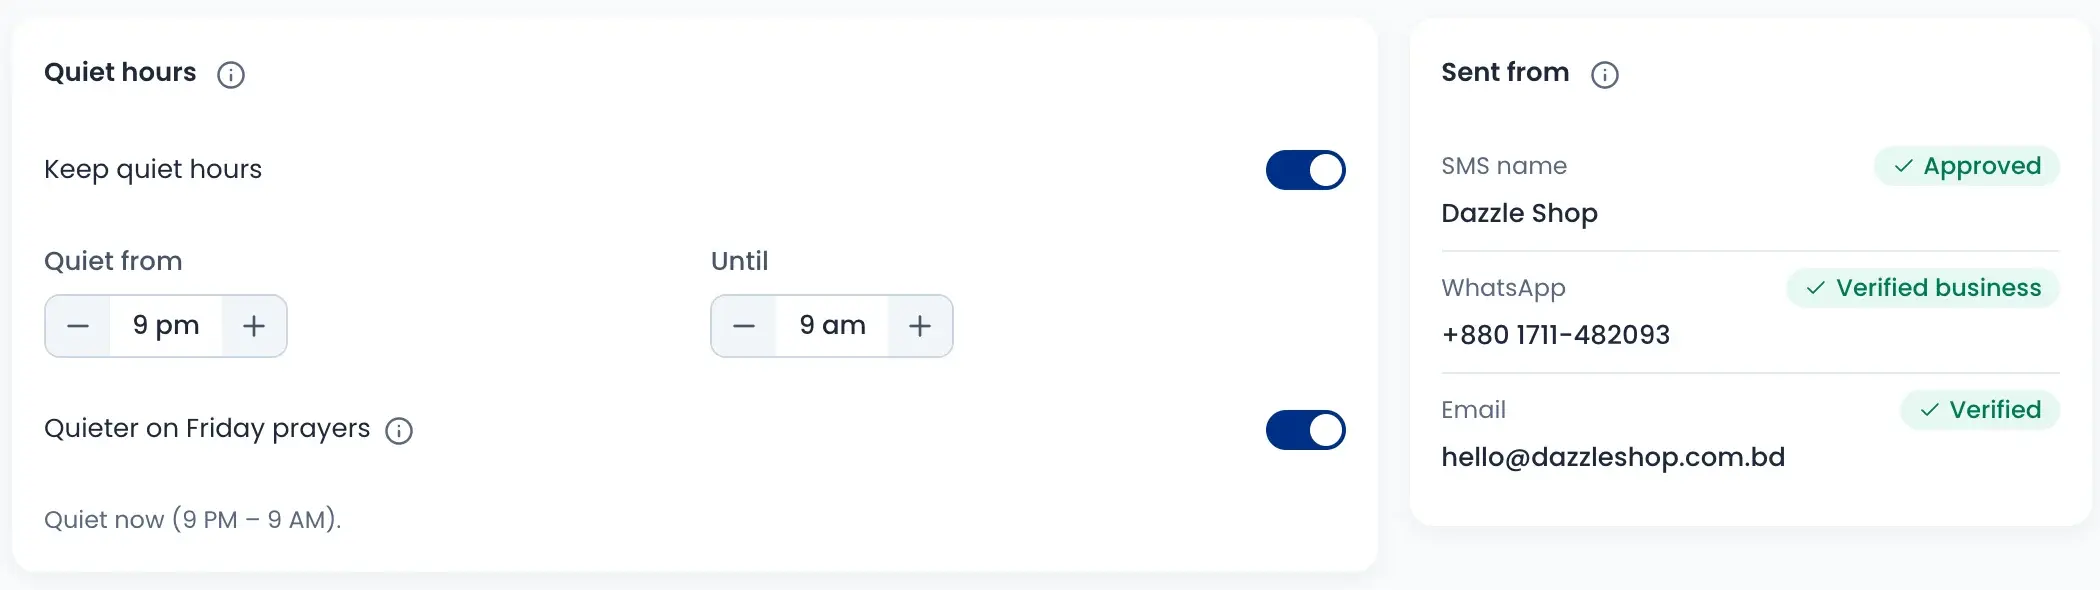
Task: Increase the Until time
Action: pyautogui.click(x=920, y=326)
